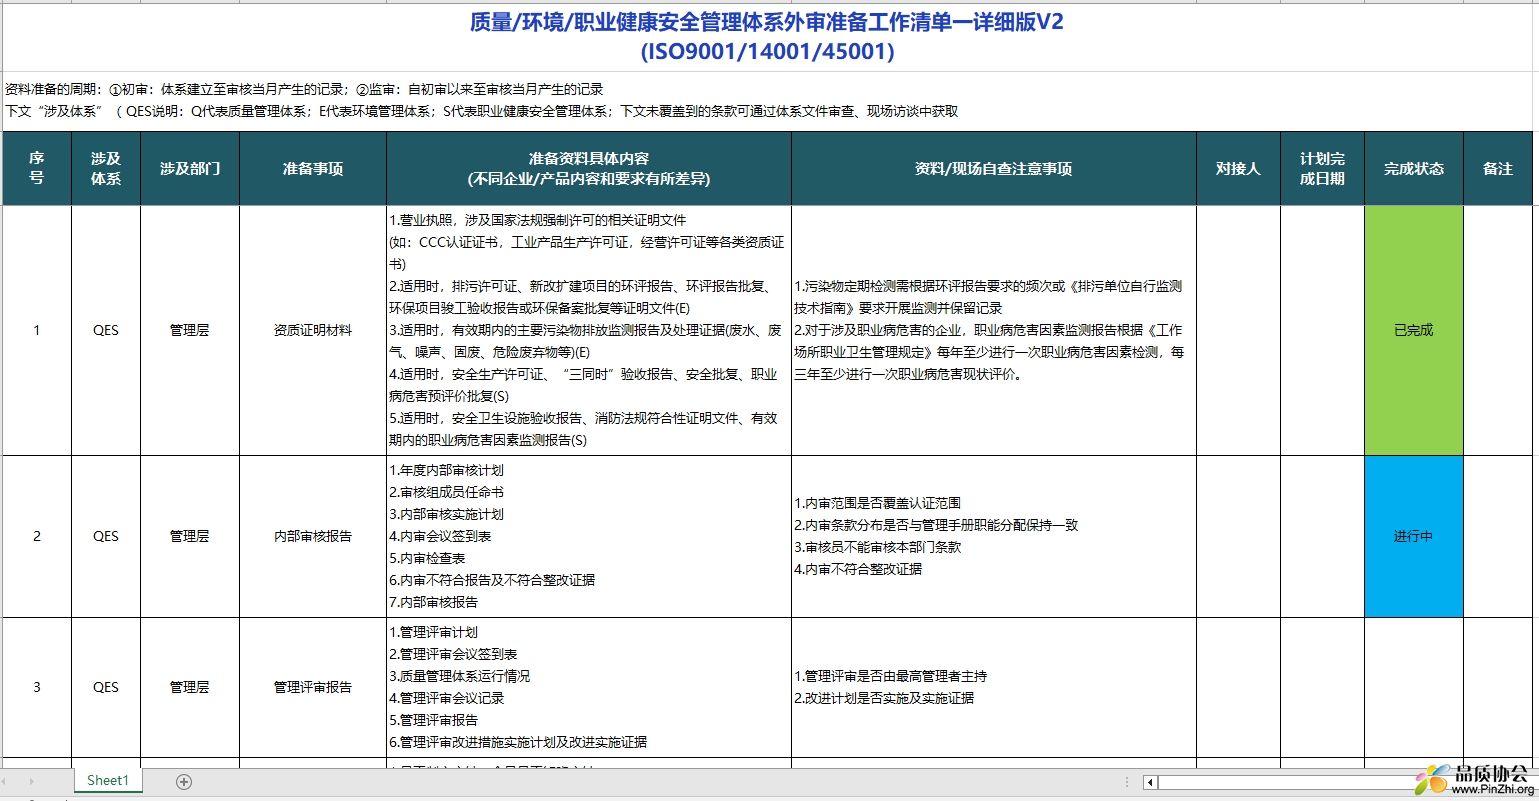Select the QES说明 note line

[481, 111]
